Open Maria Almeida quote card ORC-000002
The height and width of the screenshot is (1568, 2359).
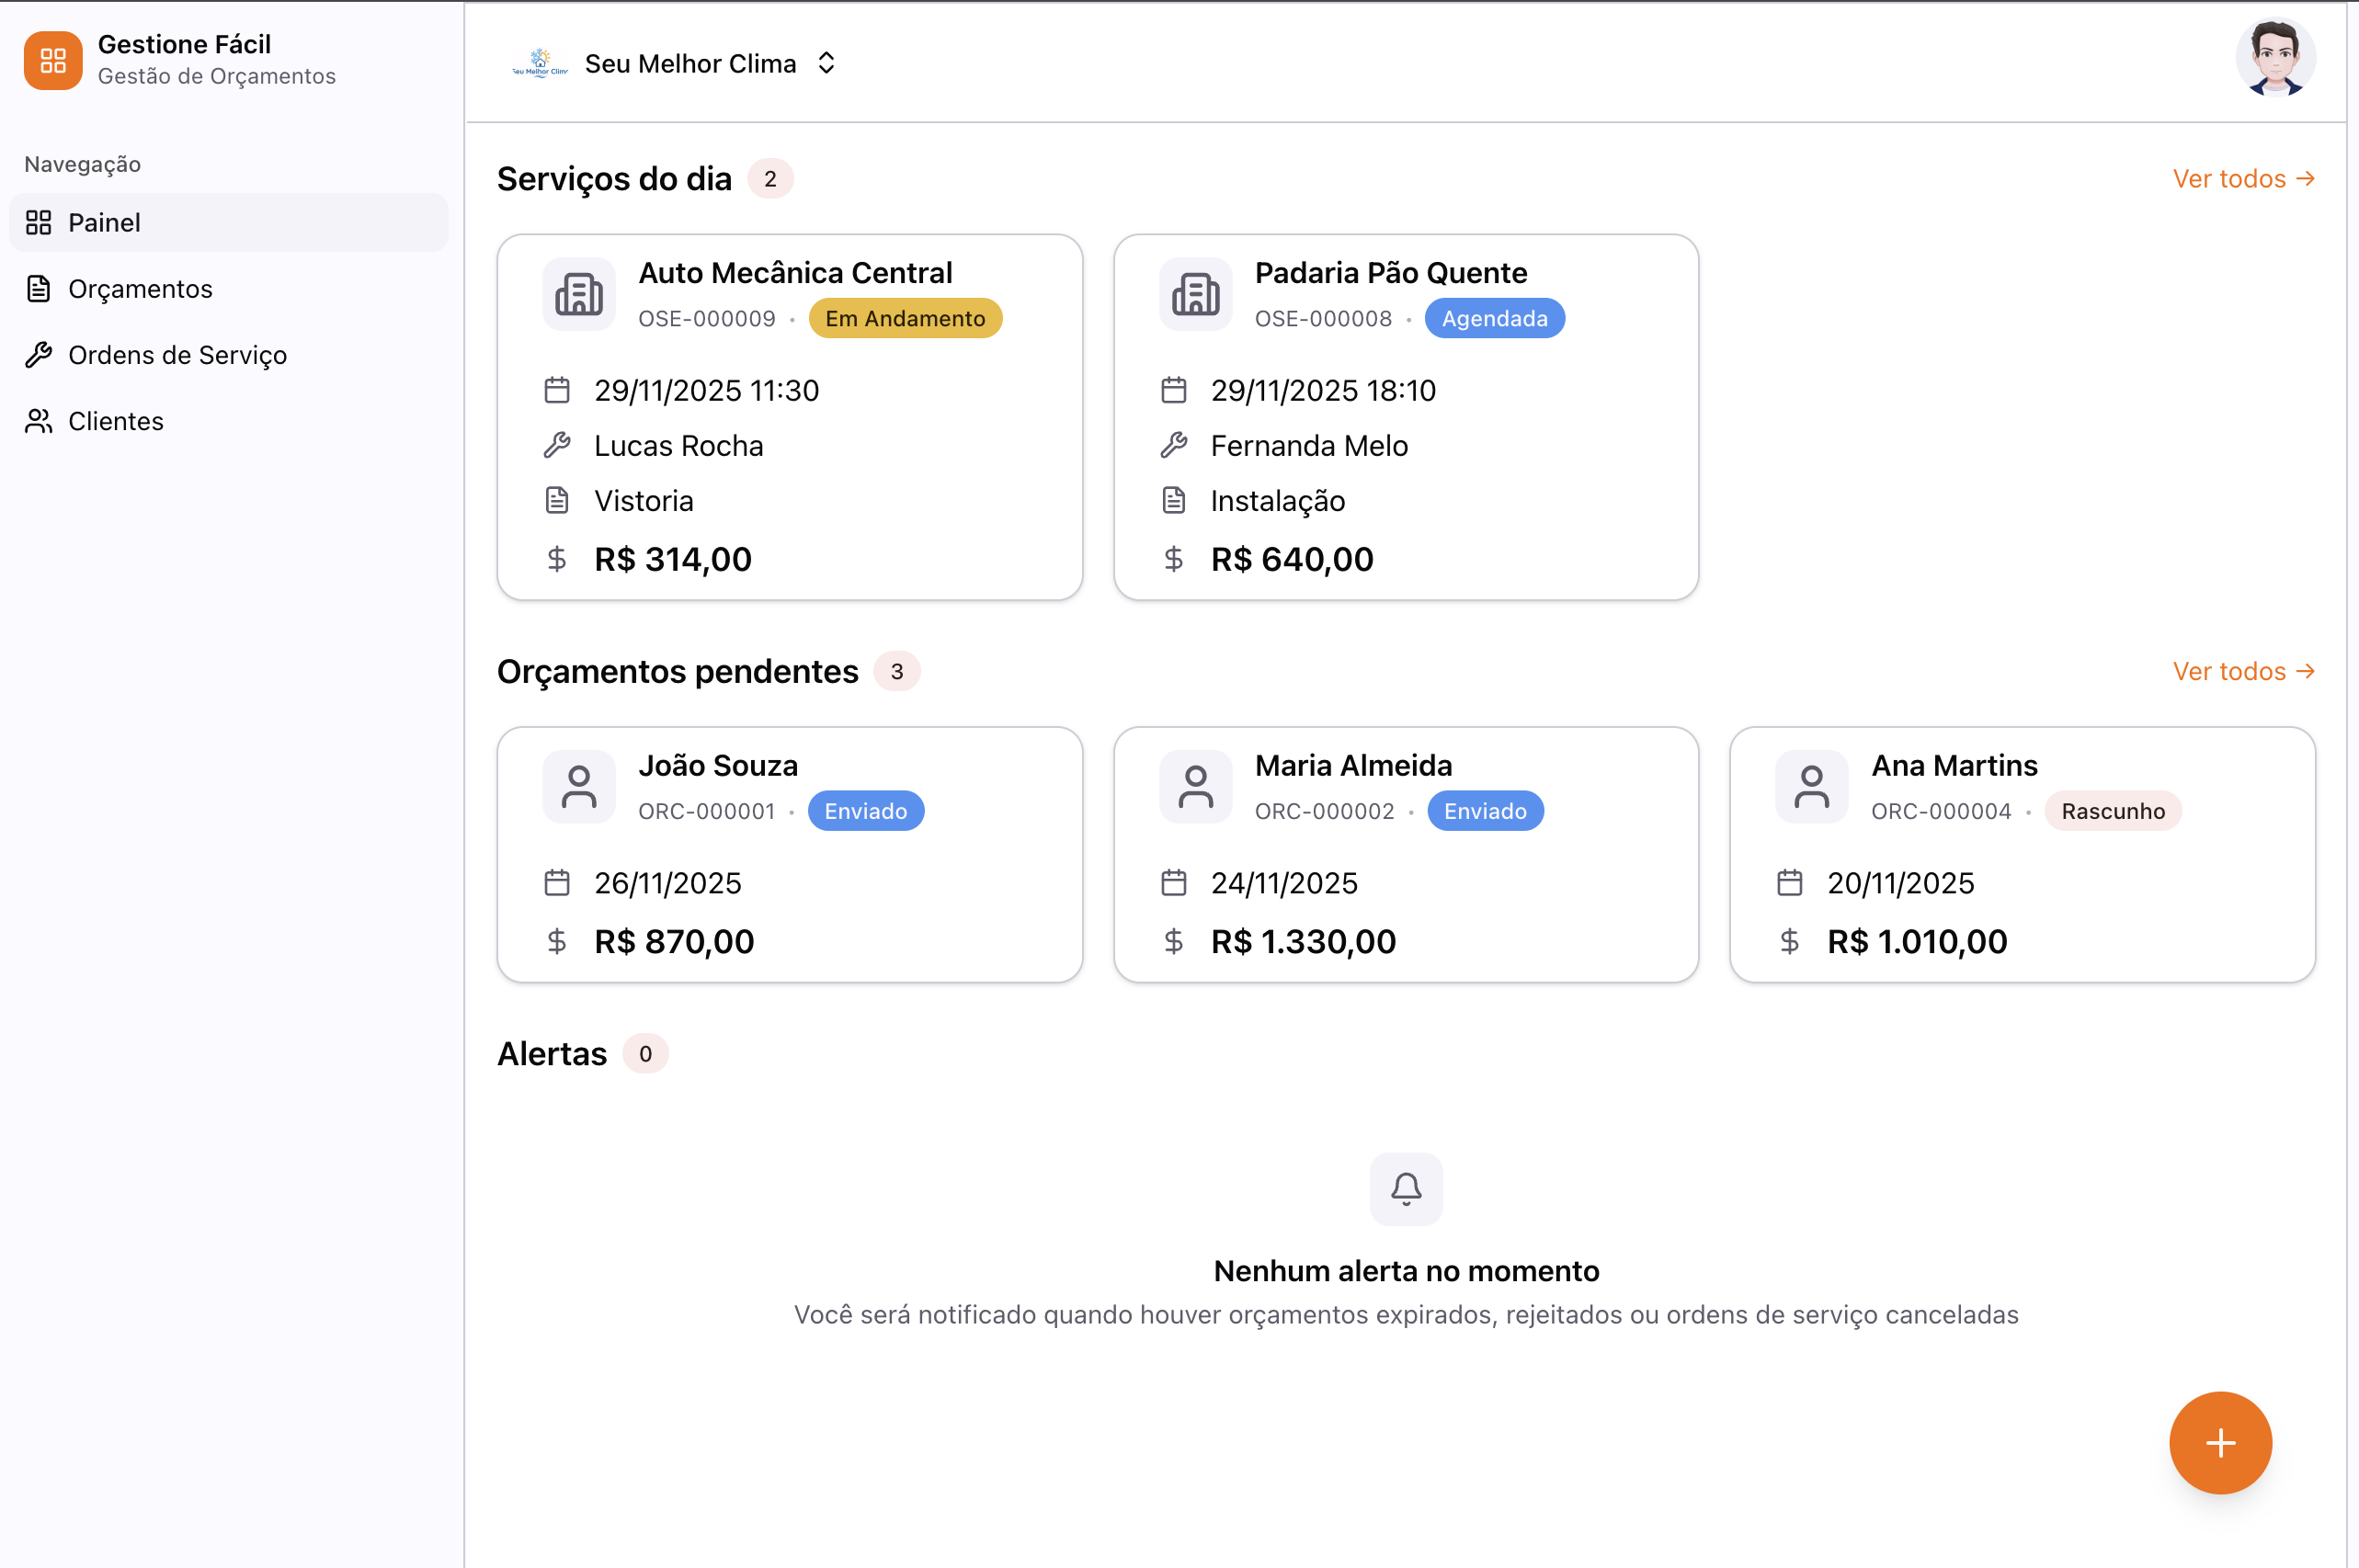[1405, 855]
